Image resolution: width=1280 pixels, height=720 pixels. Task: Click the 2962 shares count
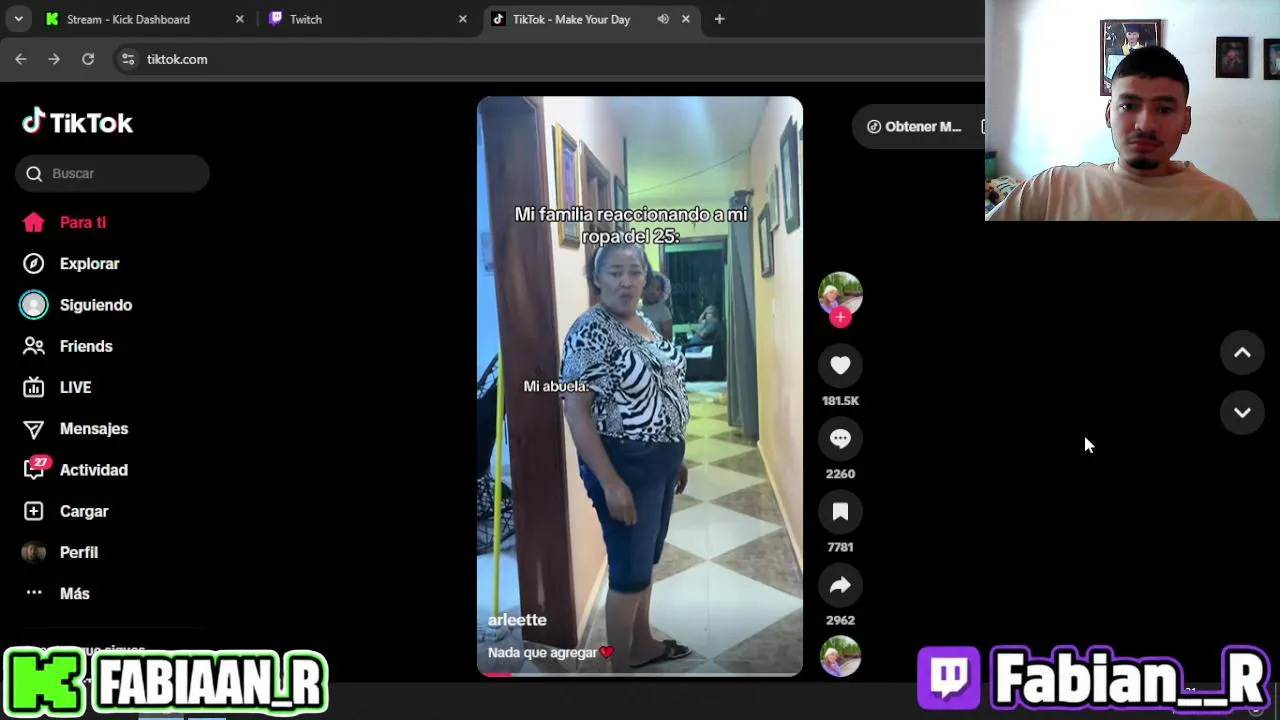click(x=840, y=620)
